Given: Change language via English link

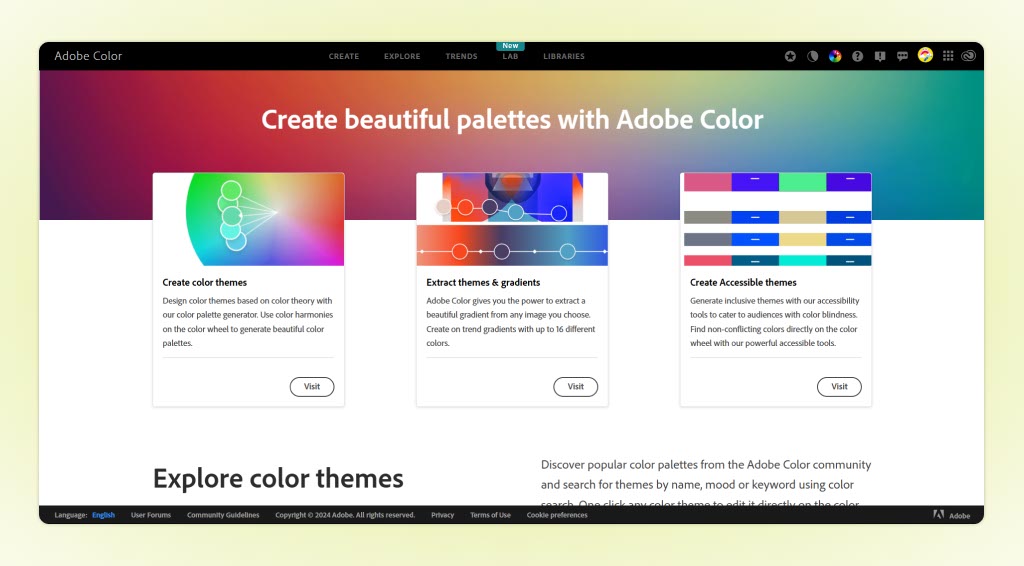Looking at the screenshot, I should (103, 515).
